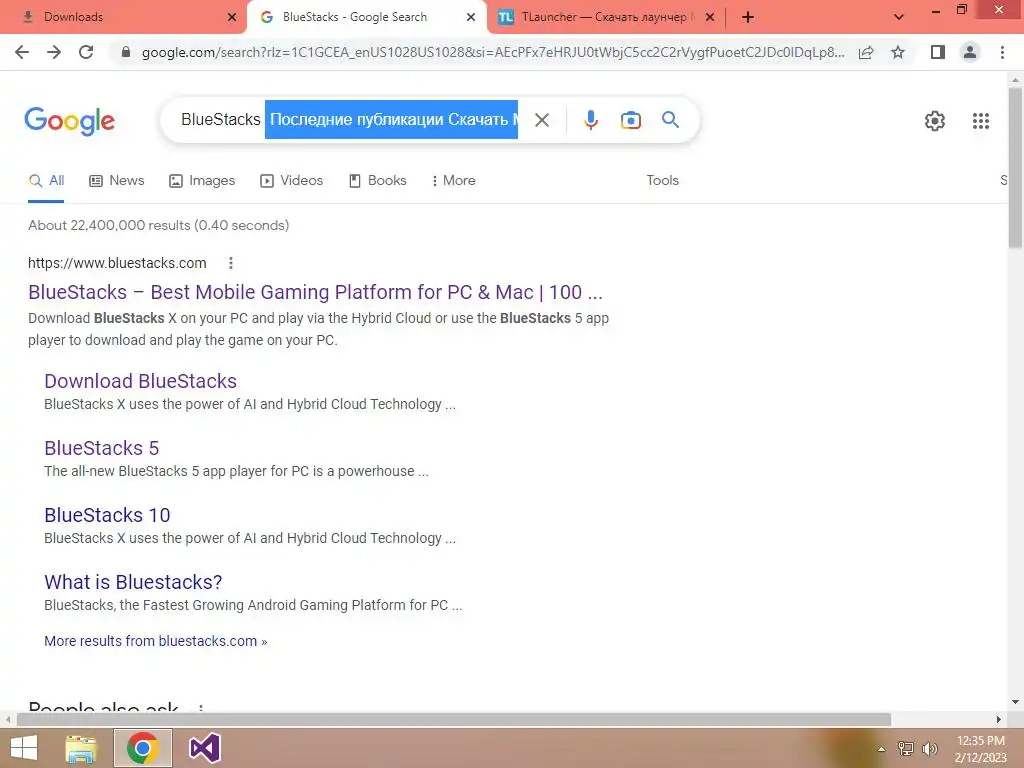Open the Download BlueStacks sitelink
Viewport: 1024px width, 768px height.
pos(140,381)
